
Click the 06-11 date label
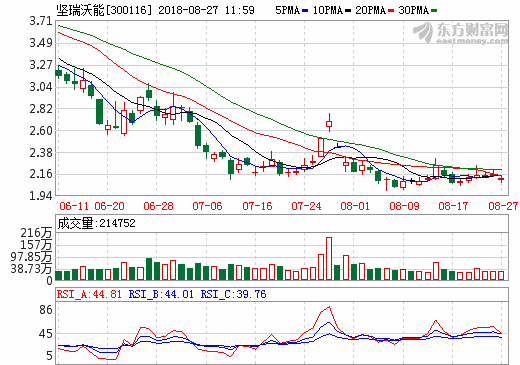pos(74,206)
